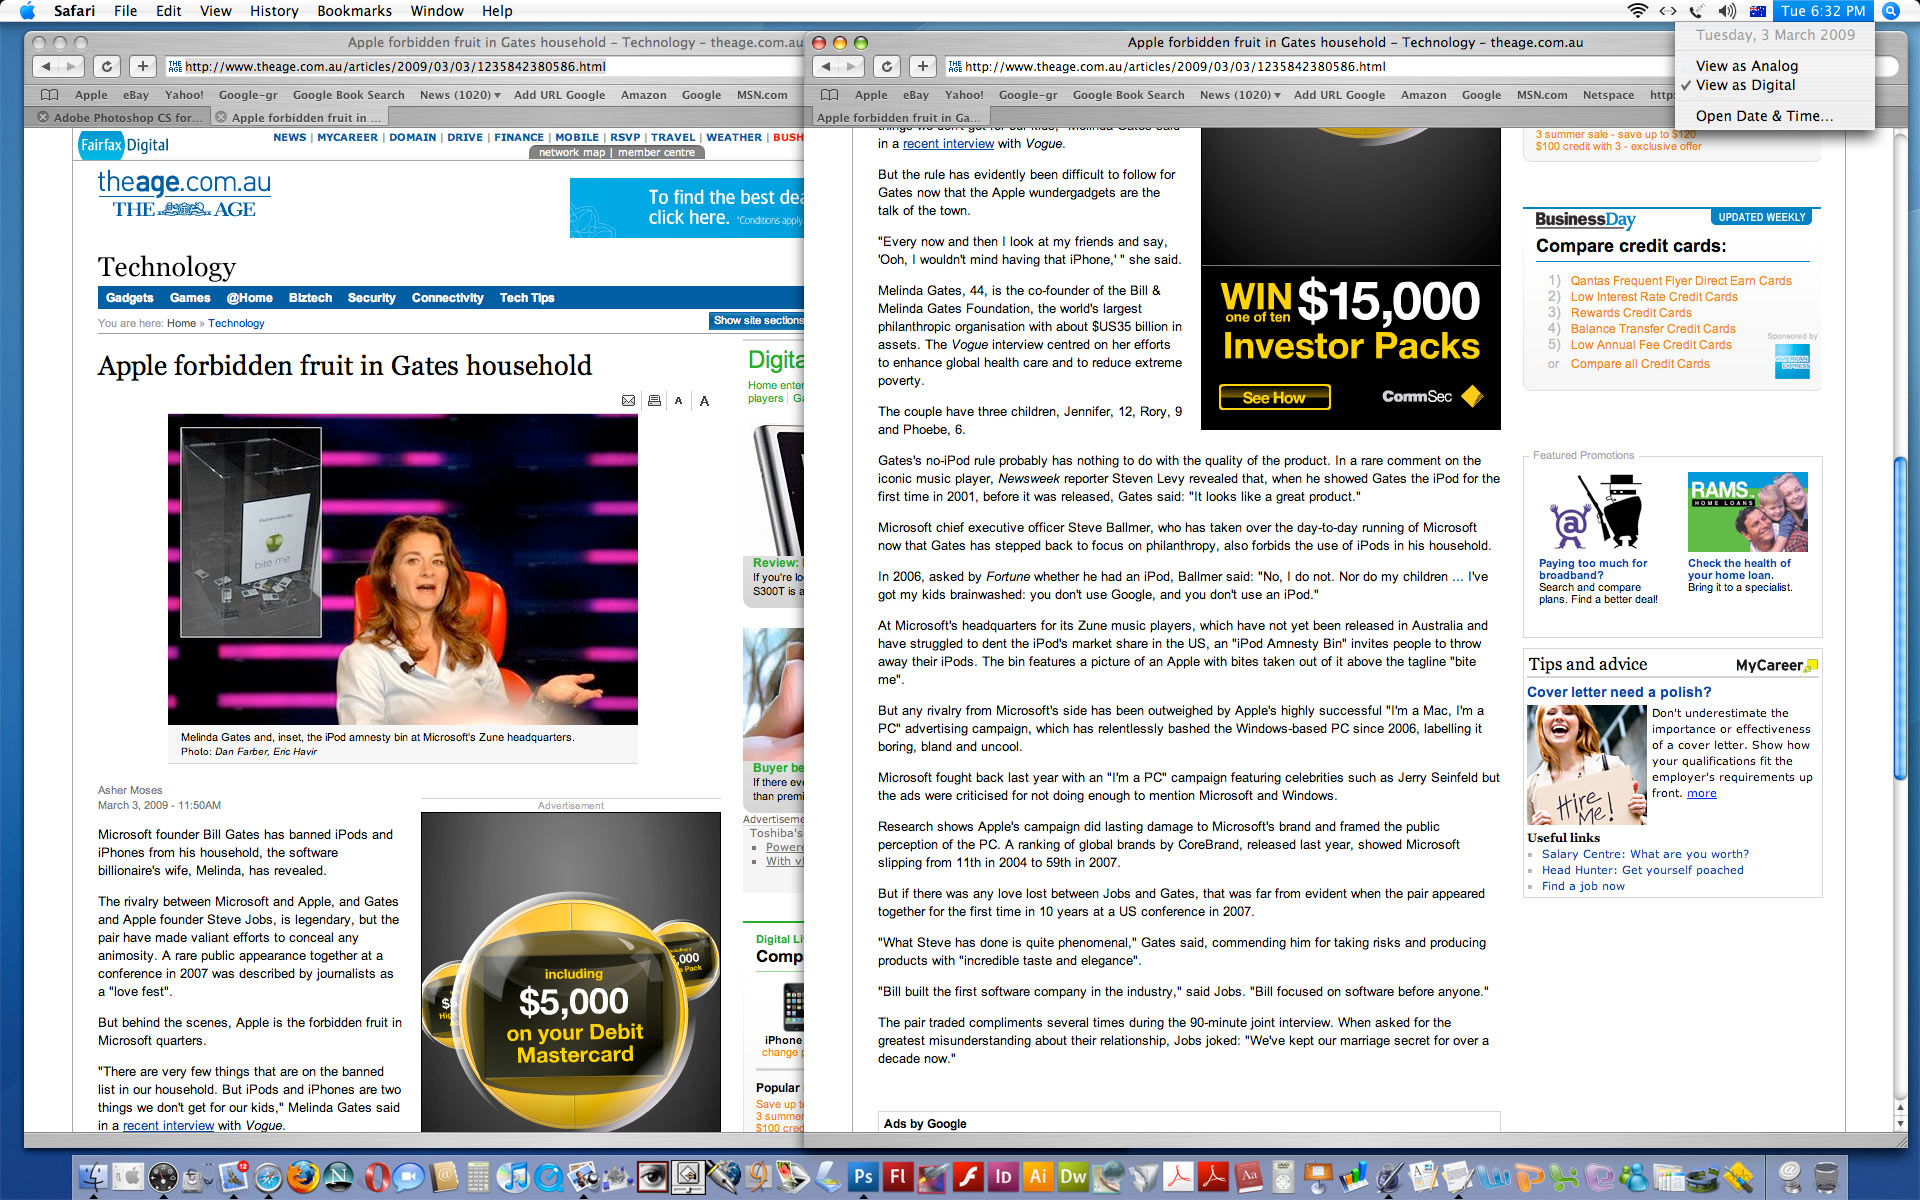The width and height of the screenshot is (1920, 1200).
Task: Open Firefox from the Dock
Action: pyautogui.click(x=303, y=1177)
